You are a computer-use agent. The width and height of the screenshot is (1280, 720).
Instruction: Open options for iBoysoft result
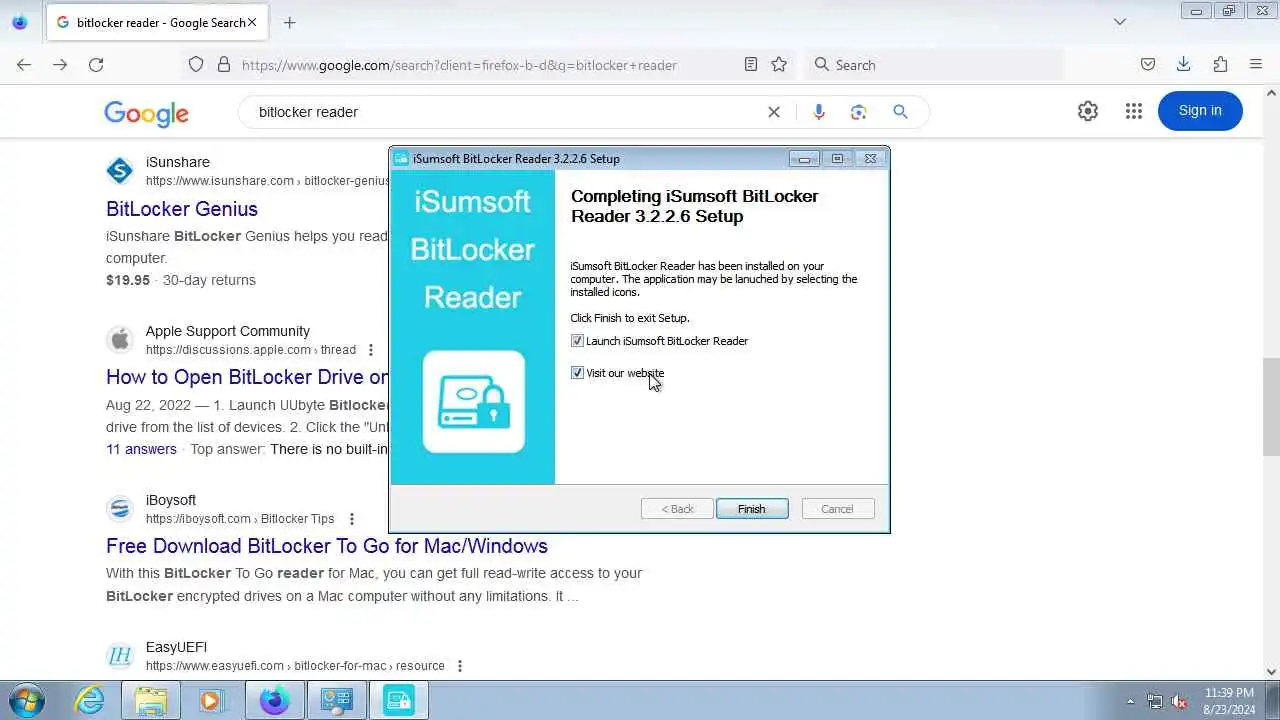(x=351, y=519)
